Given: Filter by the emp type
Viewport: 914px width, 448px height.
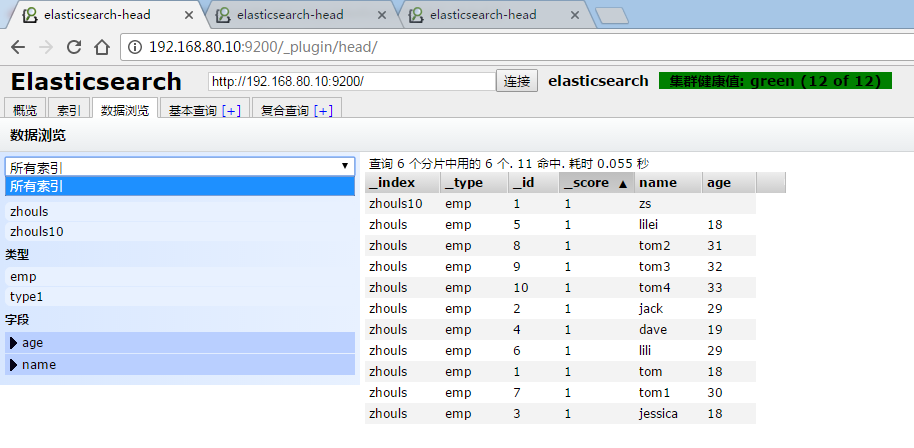Looking at the screenshot, I should tap(180, 276).
